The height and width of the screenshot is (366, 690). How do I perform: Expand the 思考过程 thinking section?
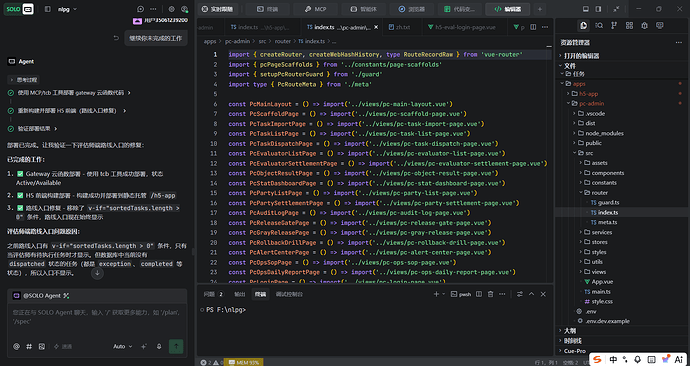click(23, 80)
